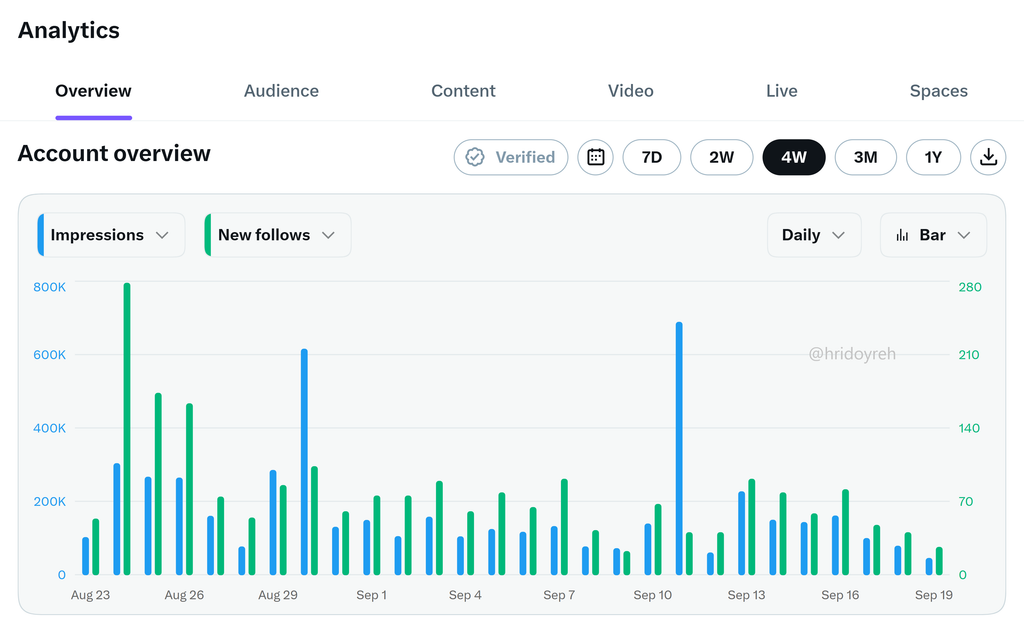
Task: Click the 800K y-axis label
Action: point(50,287)
